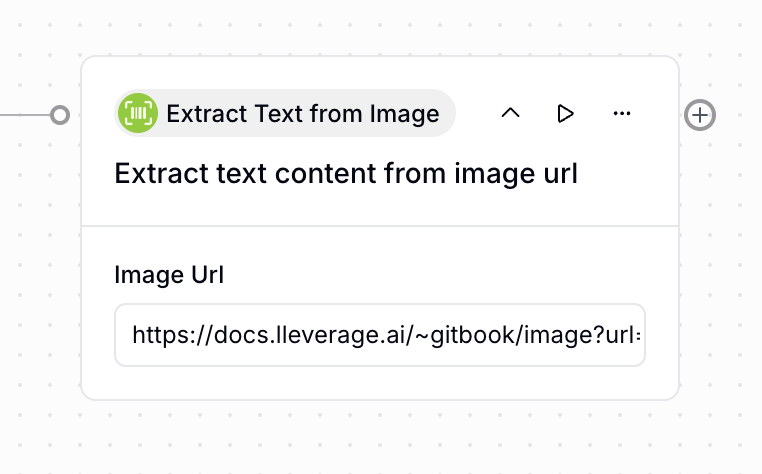Click the "Extract text content from image url" description
The image size is (762, 474).
pos(346,174)
